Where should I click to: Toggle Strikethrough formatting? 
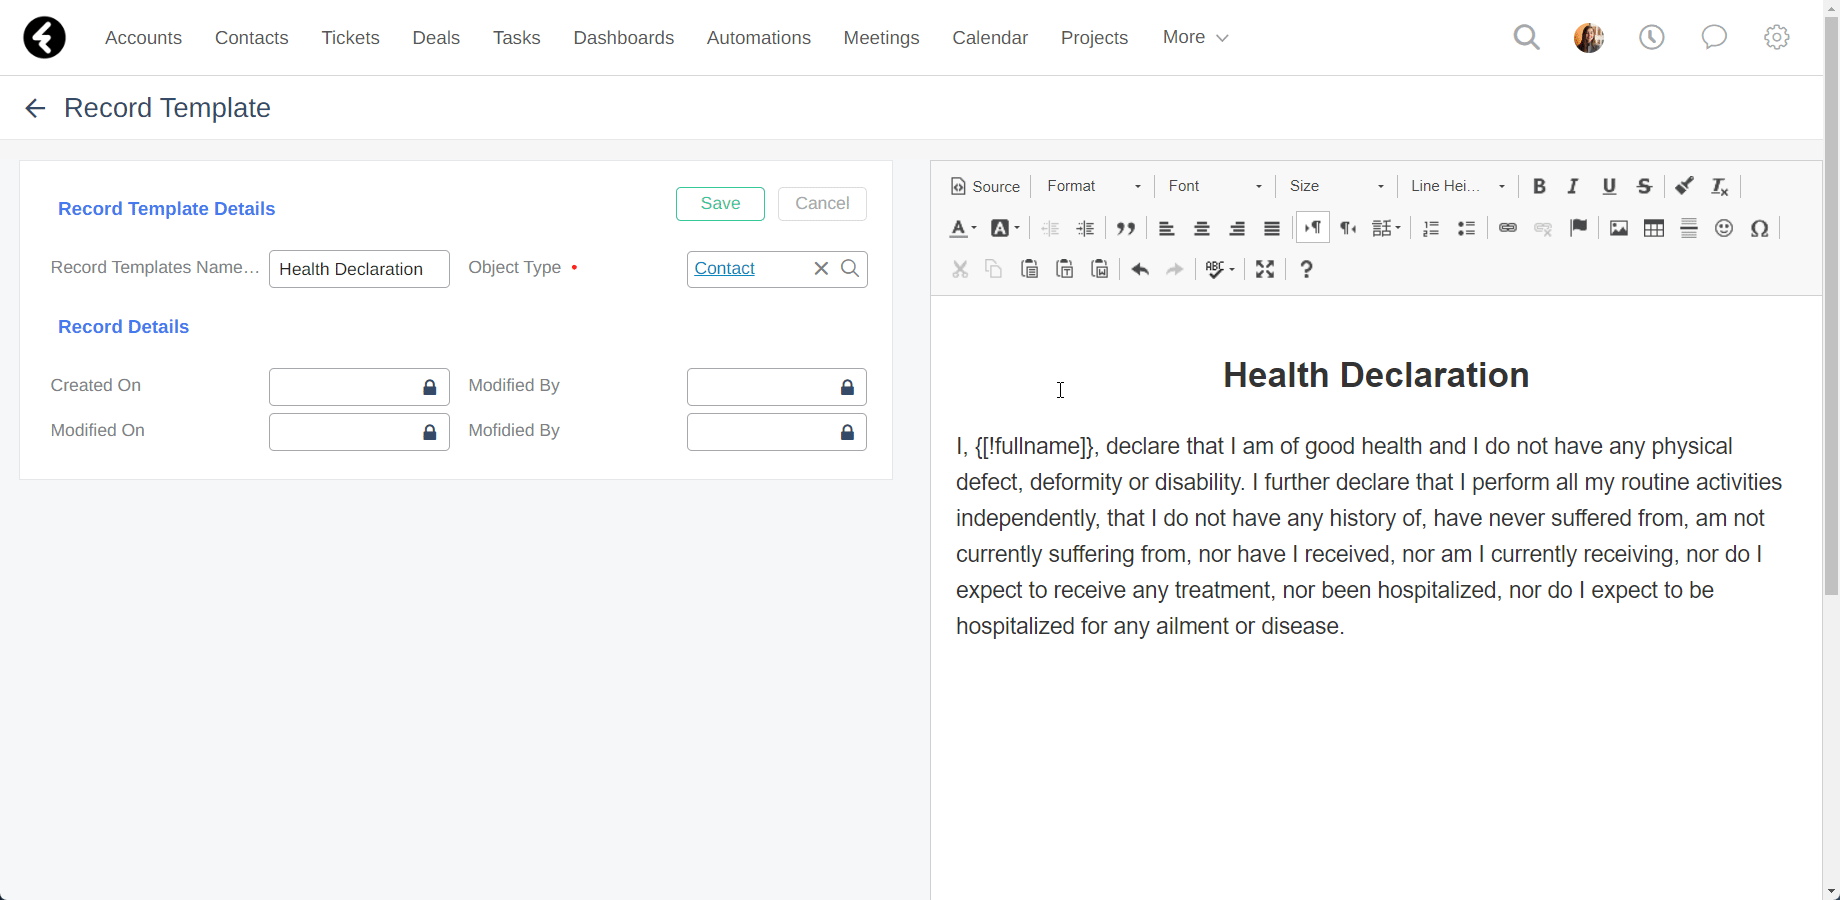pos(1644,186)
